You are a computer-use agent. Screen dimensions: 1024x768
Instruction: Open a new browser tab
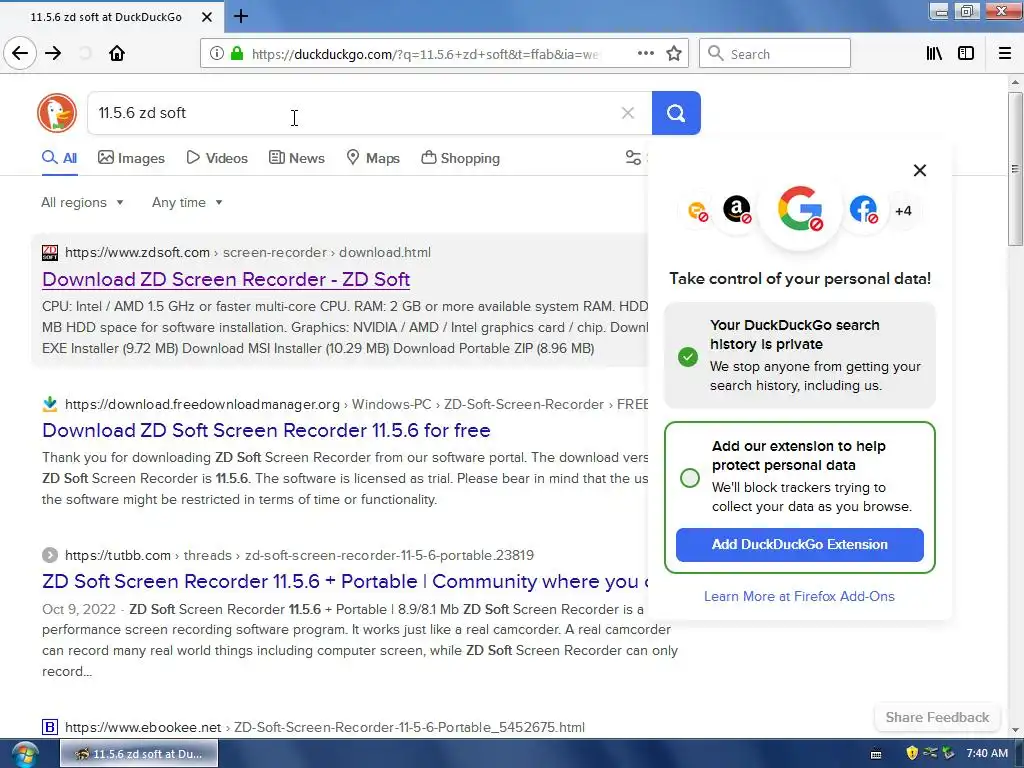point(241,16)
